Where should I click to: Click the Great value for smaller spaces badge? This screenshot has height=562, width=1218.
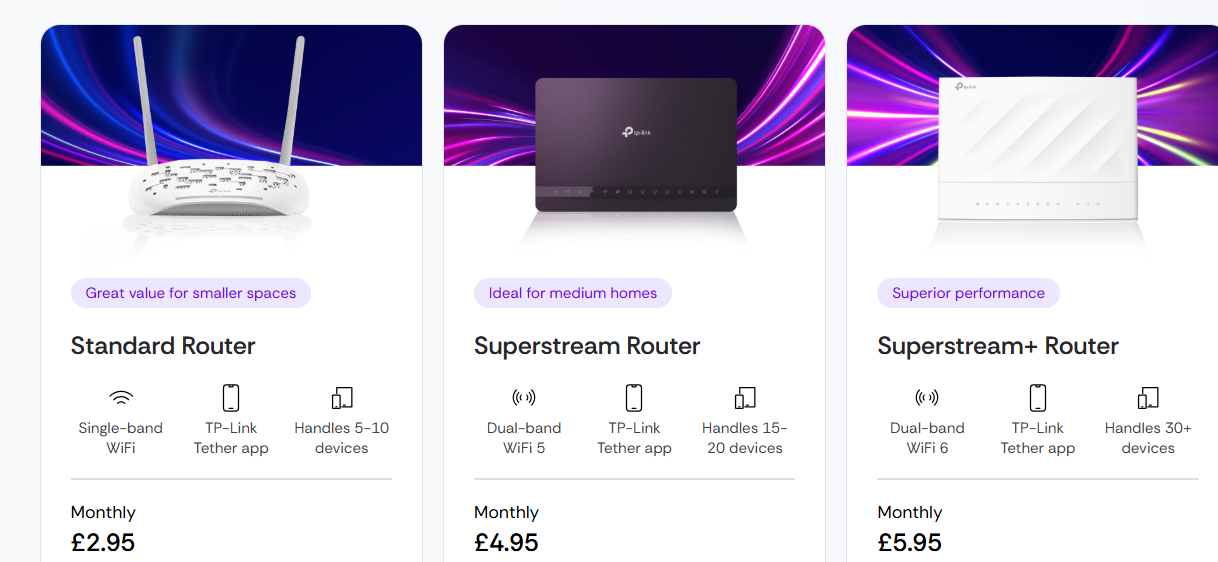coord(191,293)
